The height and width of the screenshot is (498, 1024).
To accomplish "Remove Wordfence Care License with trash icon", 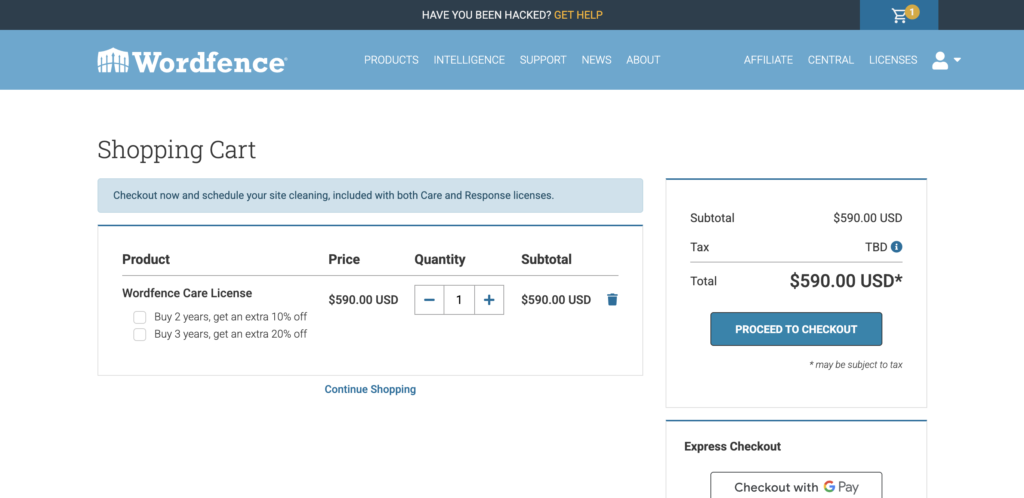I will click(612, 300).
